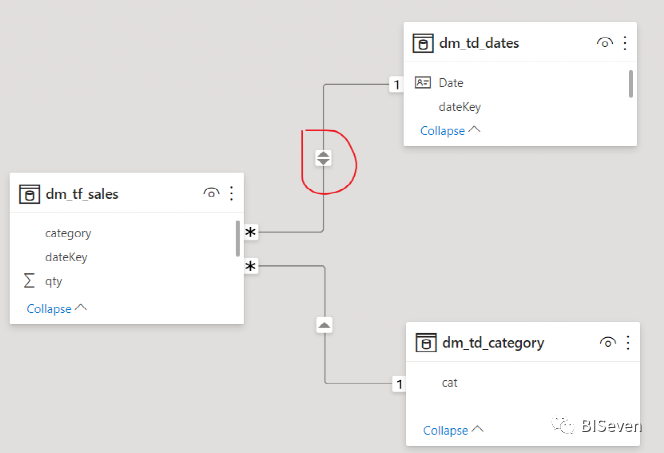The image size is (664, 453).
Task: Click the dm_td_category table icon
Action: [x=426, y=343]
